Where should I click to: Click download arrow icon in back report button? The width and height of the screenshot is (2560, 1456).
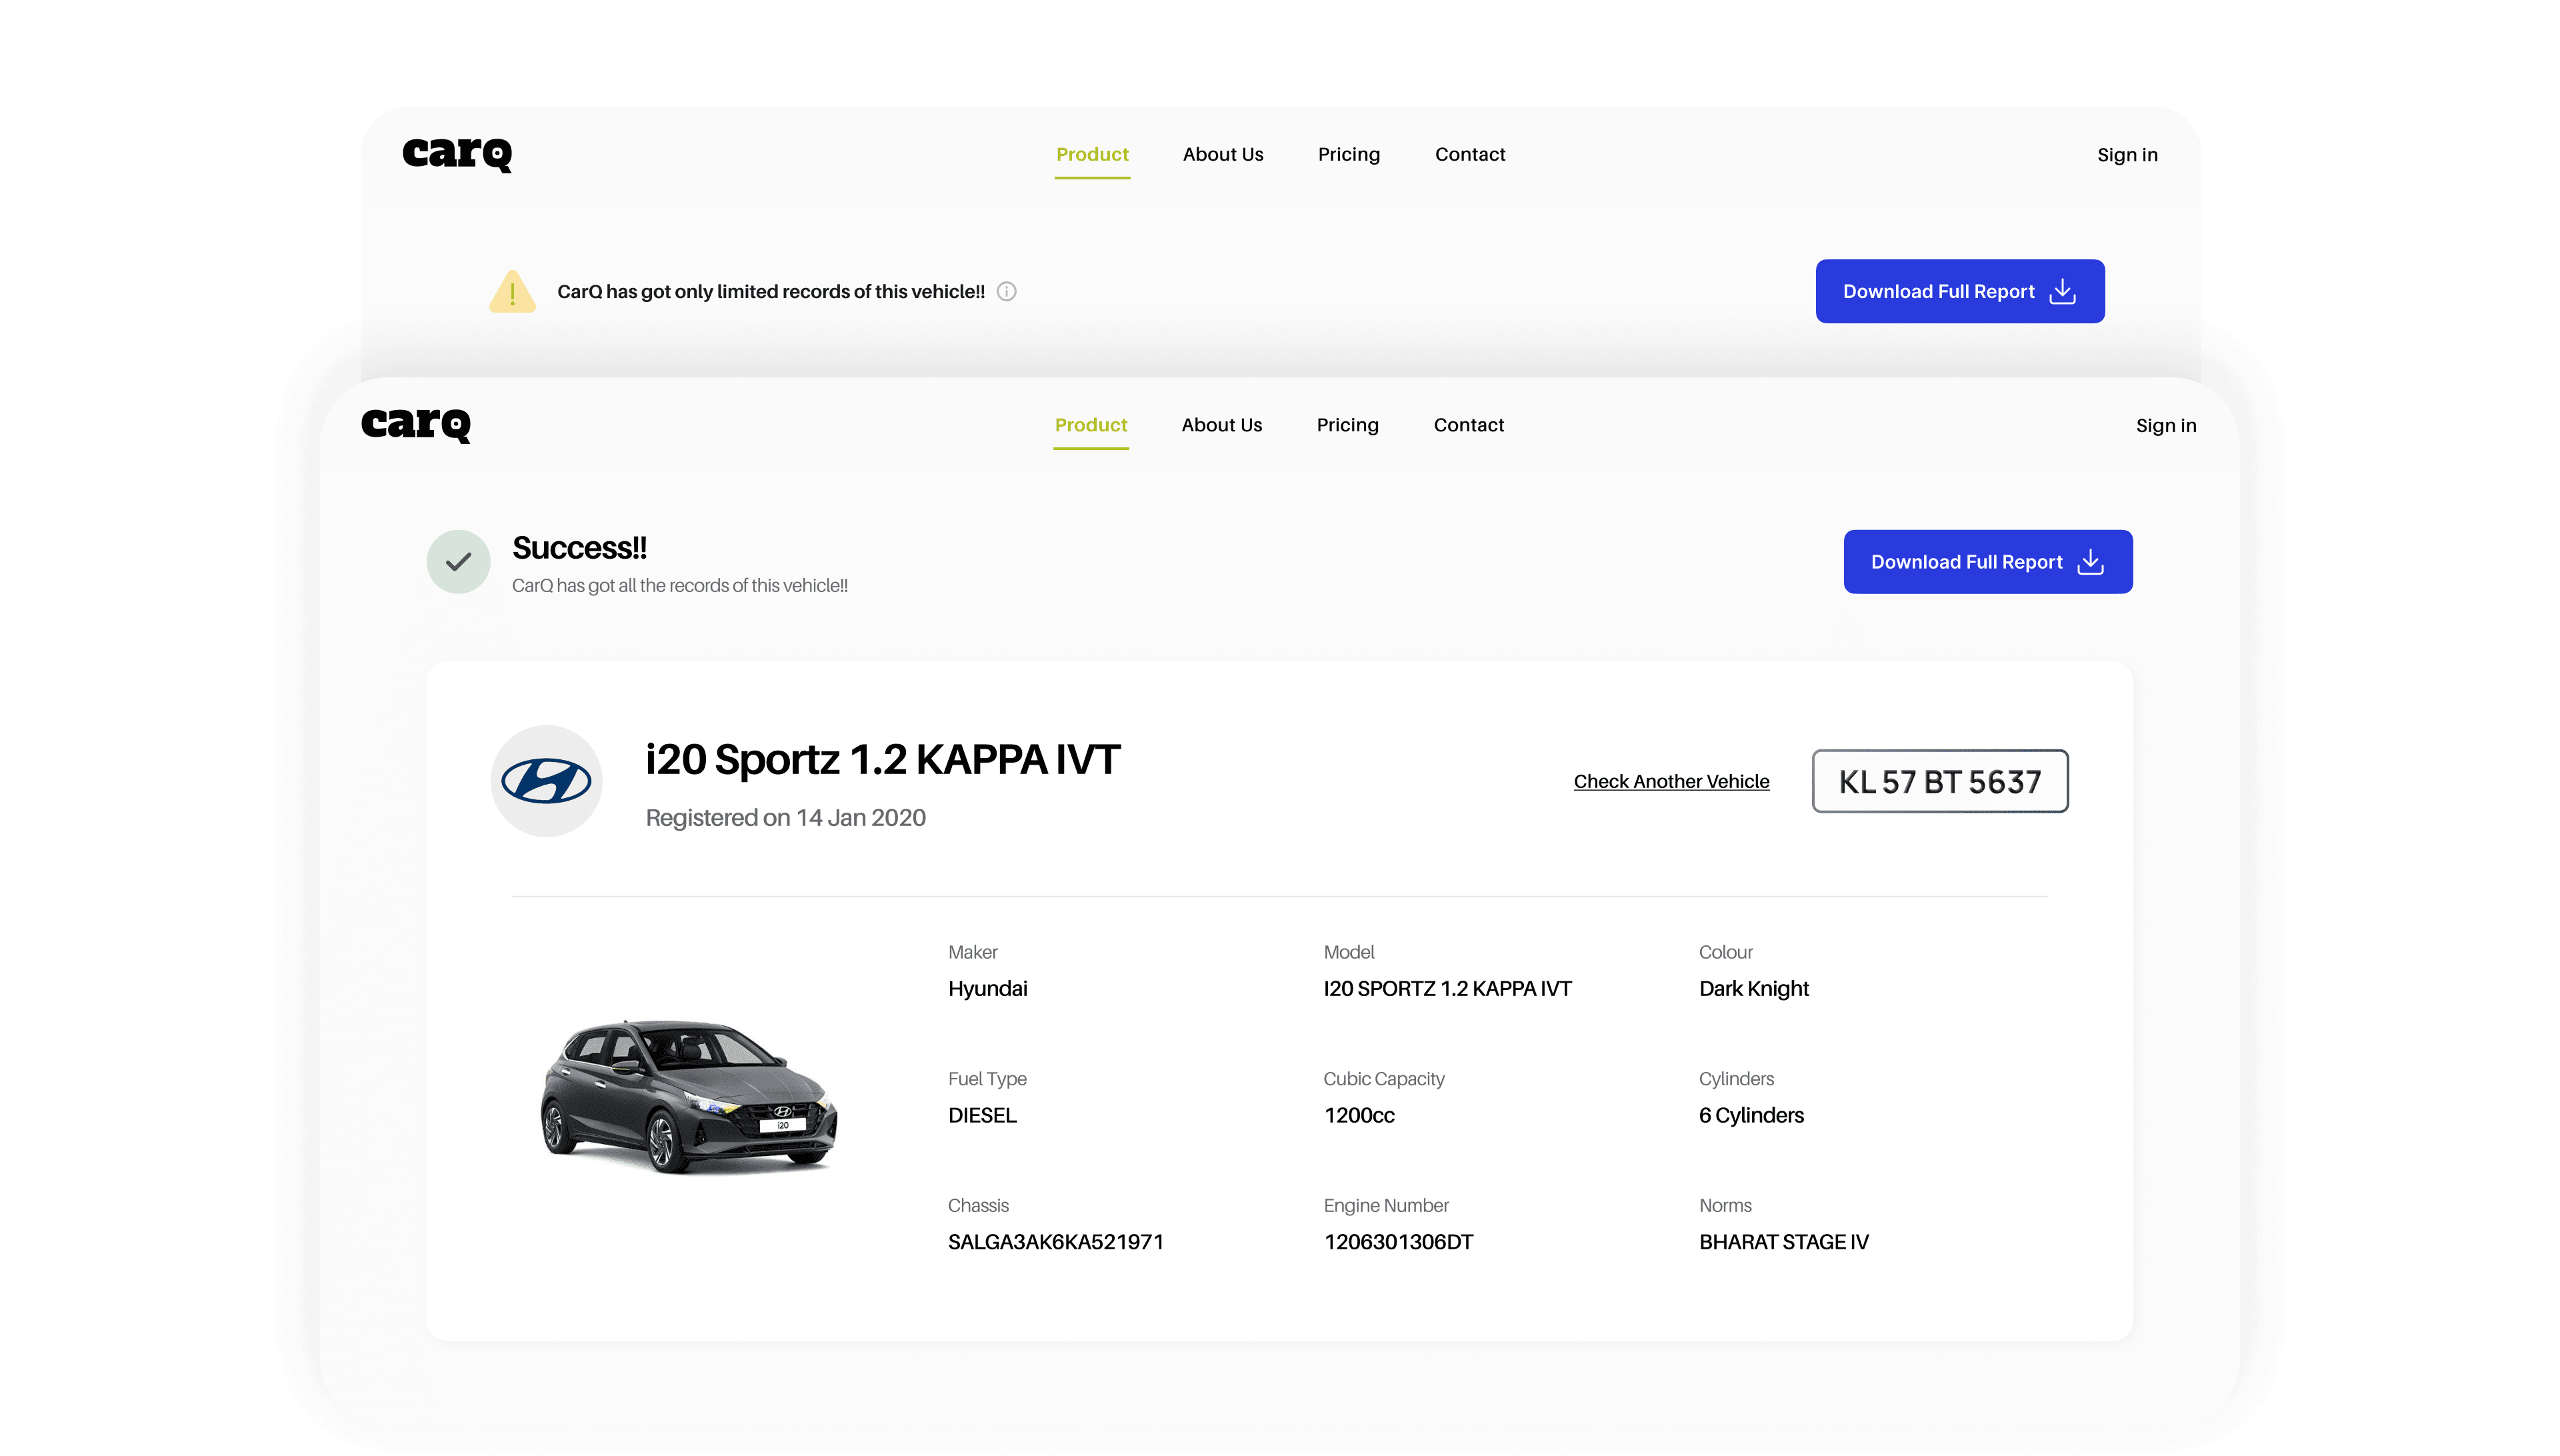point(2062,291)
